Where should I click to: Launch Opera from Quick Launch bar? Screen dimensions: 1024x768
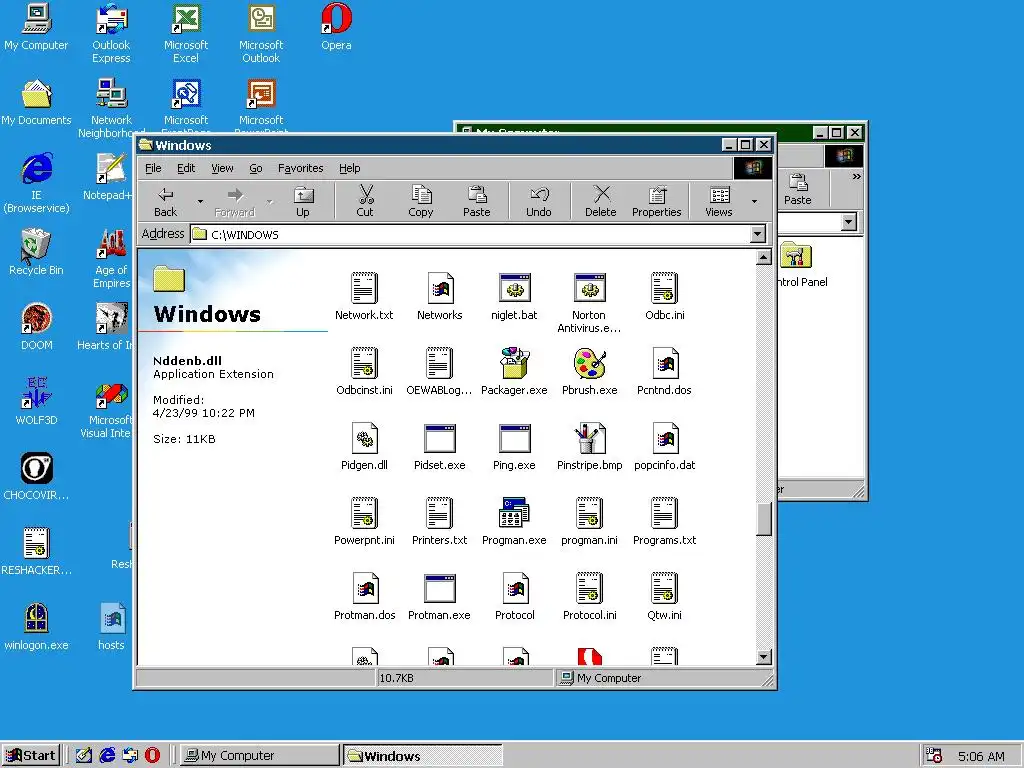point(152,756)
